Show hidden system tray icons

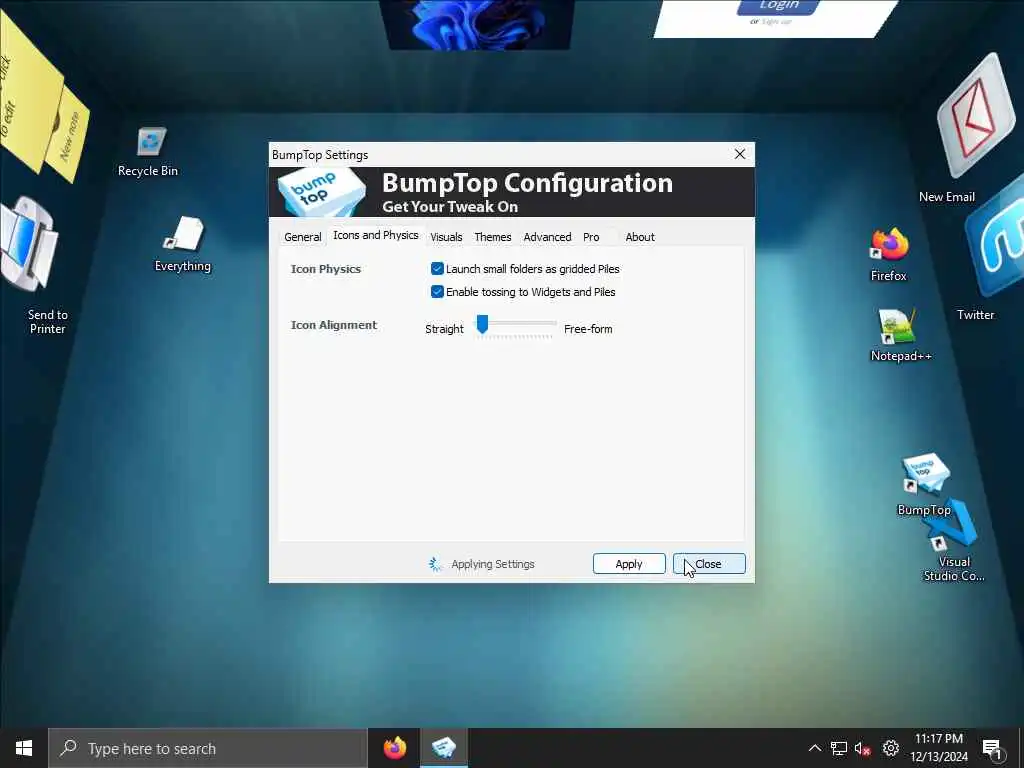pos(814,748)
